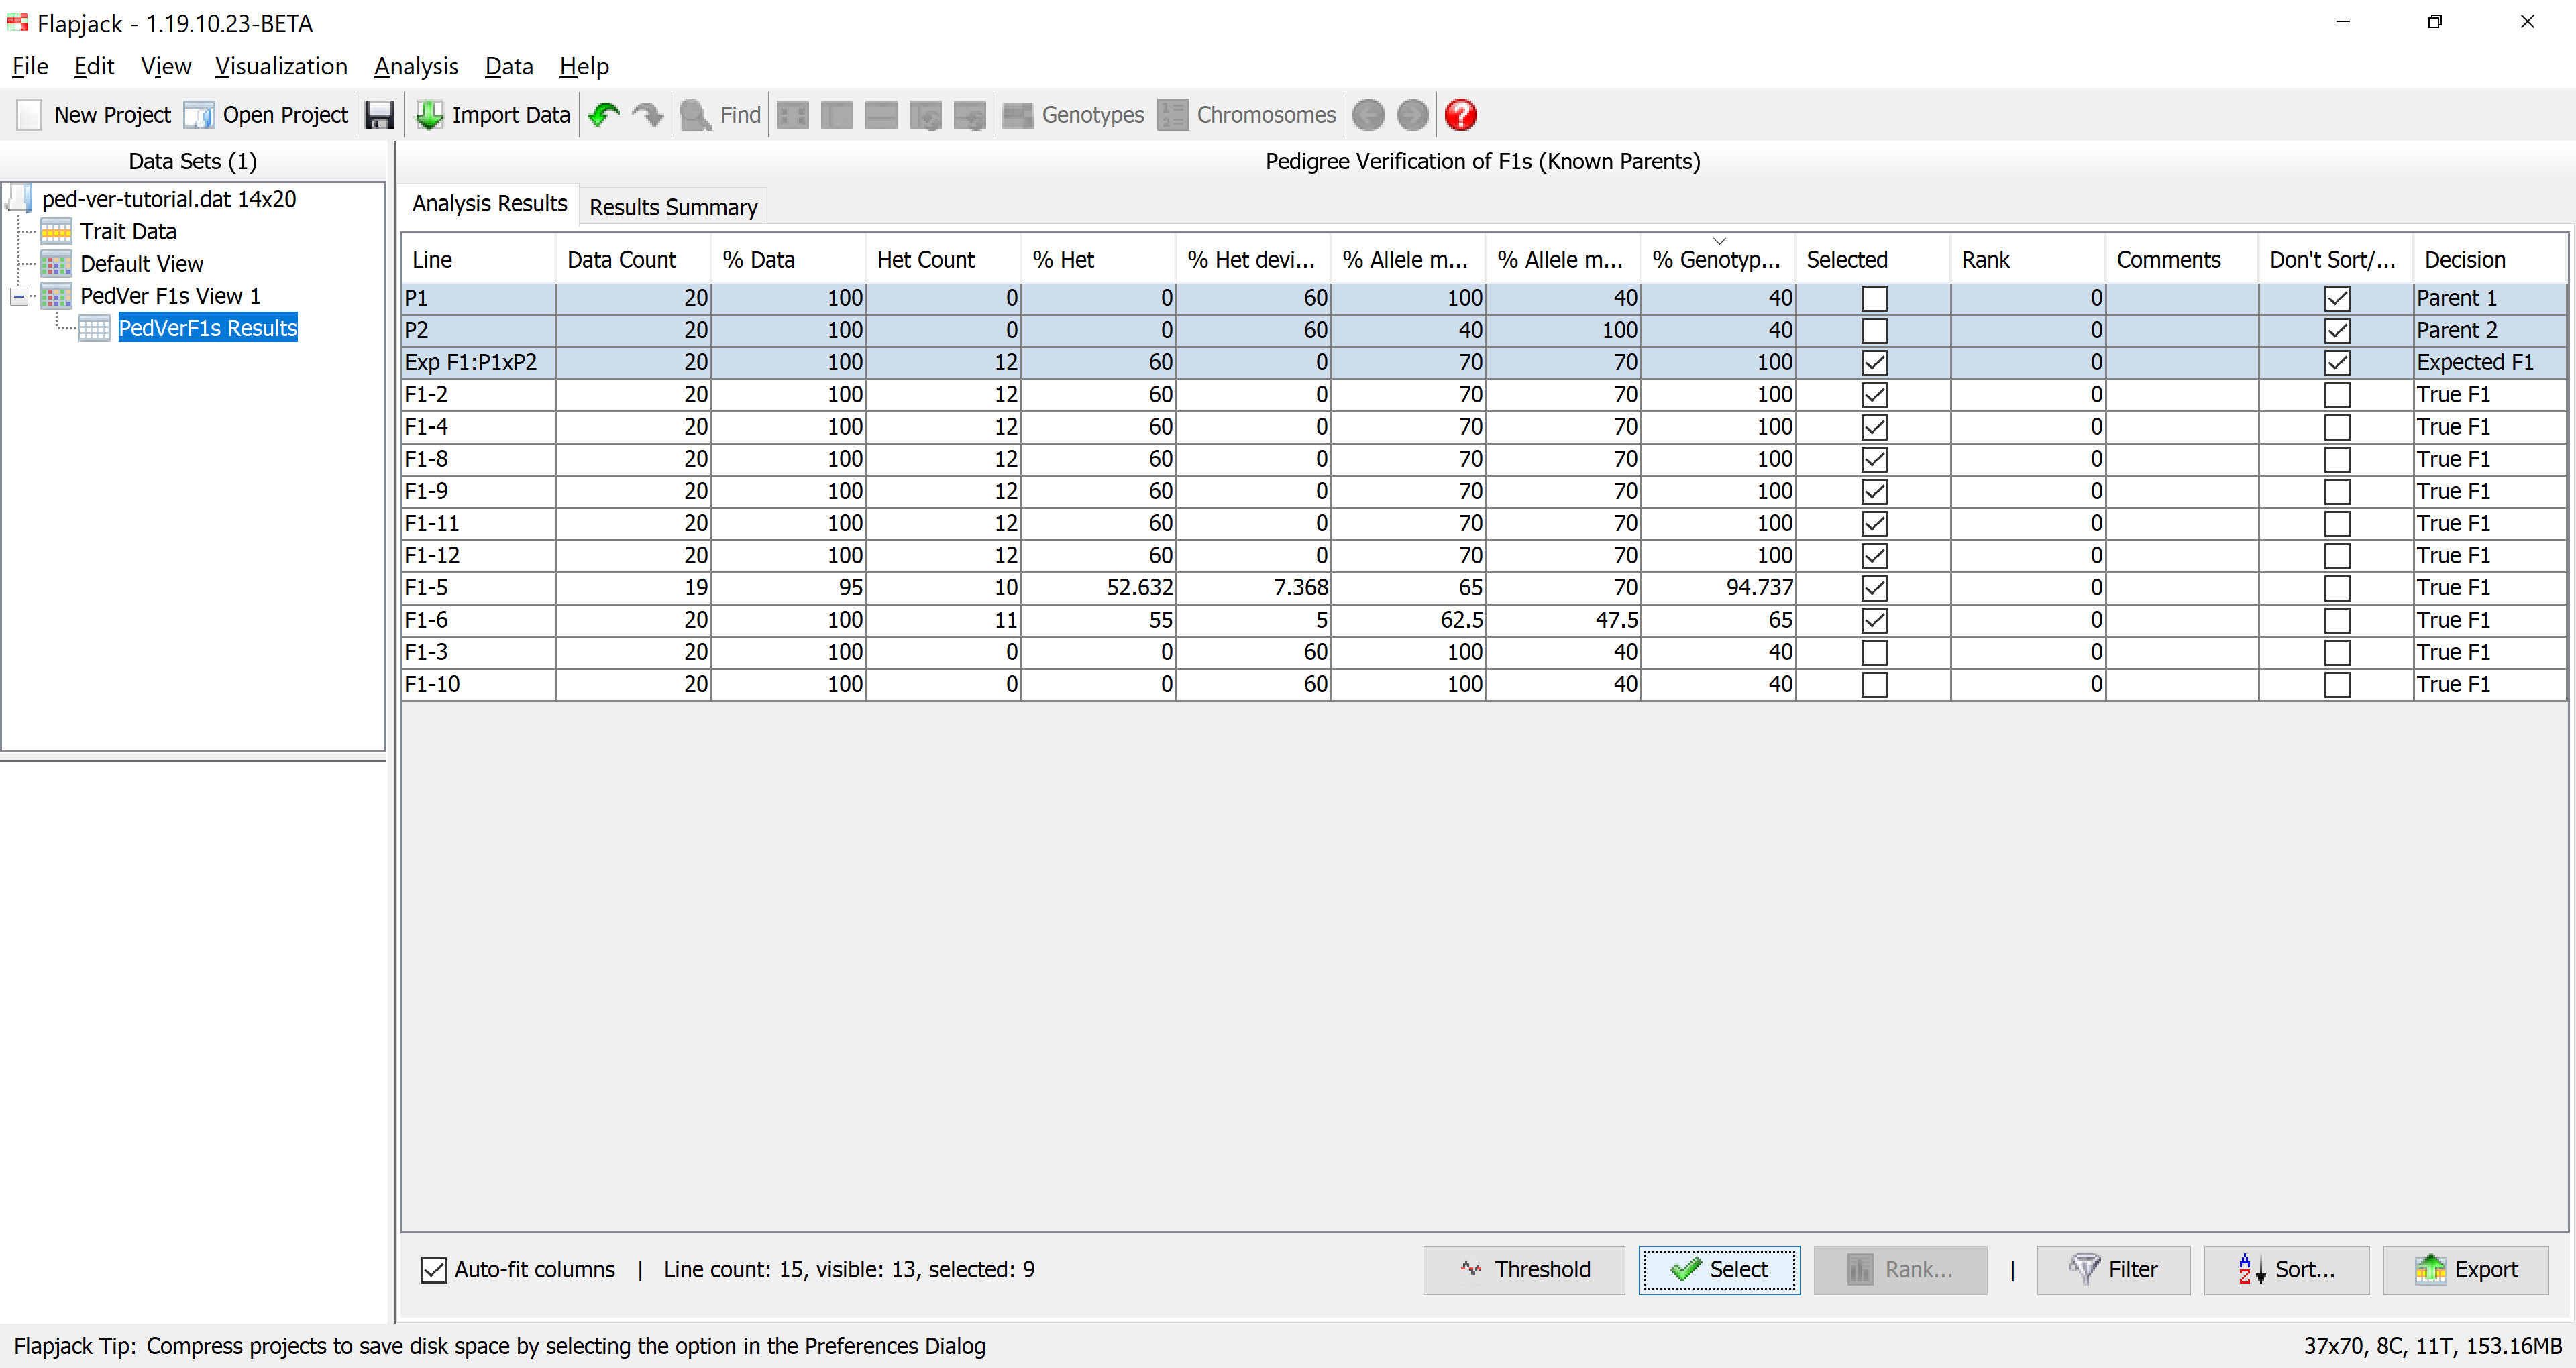Image resolution: width=2576 pixels, height=1368 pixels.
Task: Click the first greyed-out toolbar icon after Find
Action: tap(793, 115)
